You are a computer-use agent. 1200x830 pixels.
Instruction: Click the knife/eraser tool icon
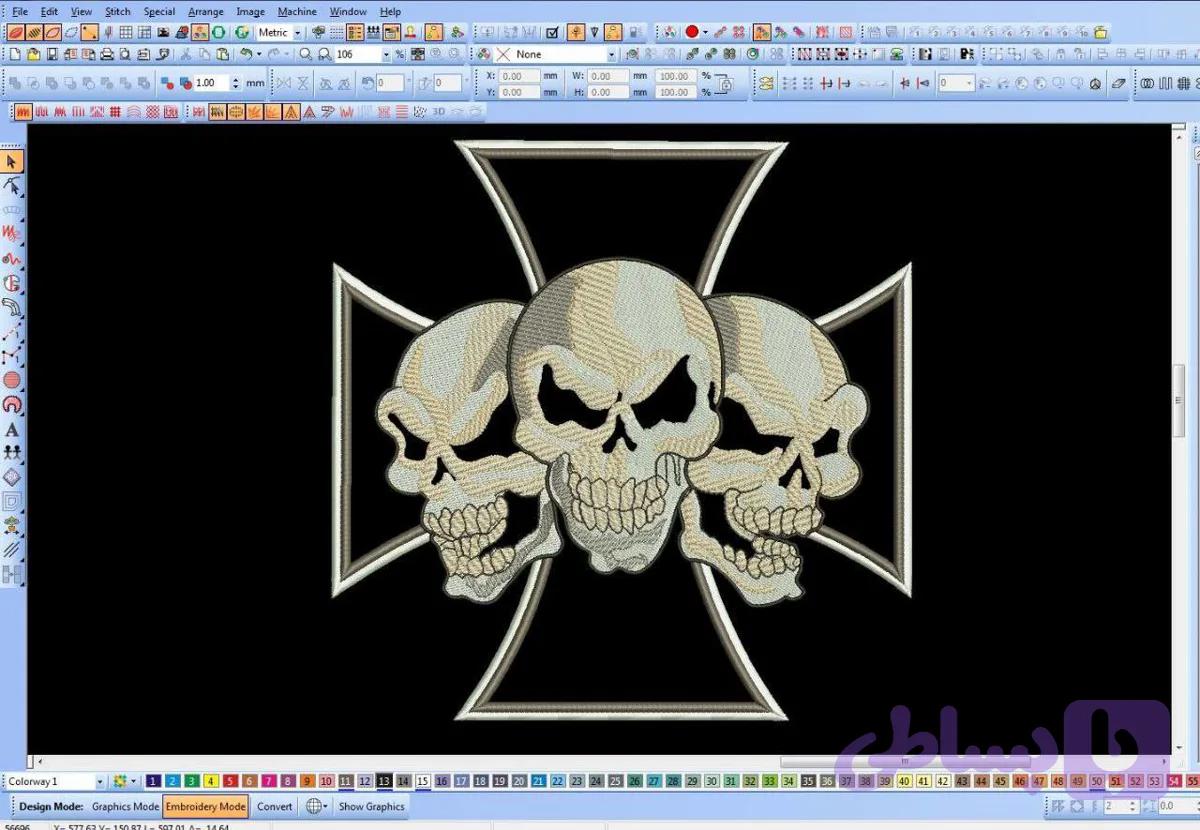[x=1118, y=83]
